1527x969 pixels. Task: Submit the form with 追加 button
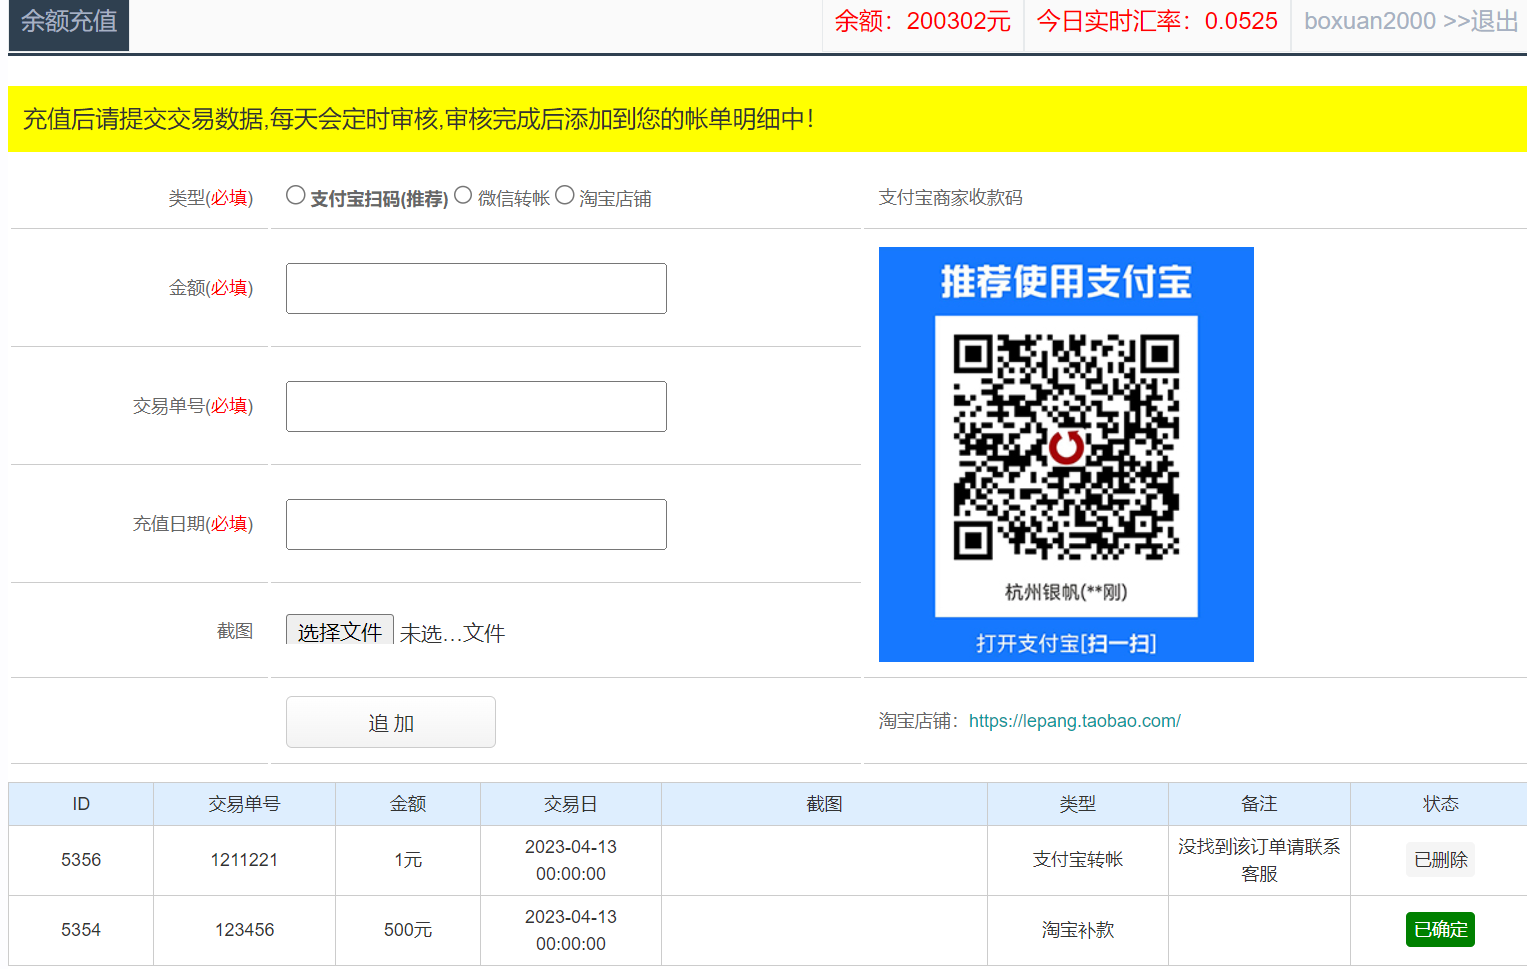click(390, 722)
